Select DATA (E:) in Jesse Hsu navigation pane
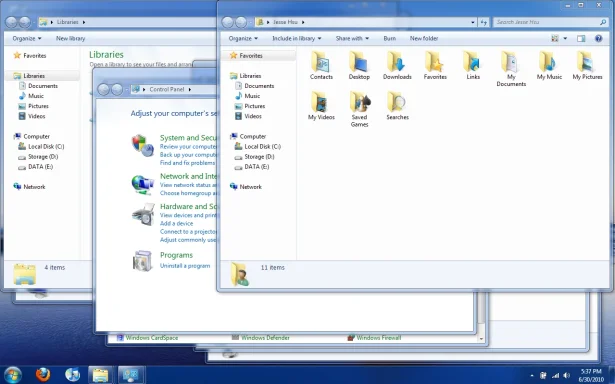Image resolution: width=615 pixels, height=384 pixels. (257, 167)
